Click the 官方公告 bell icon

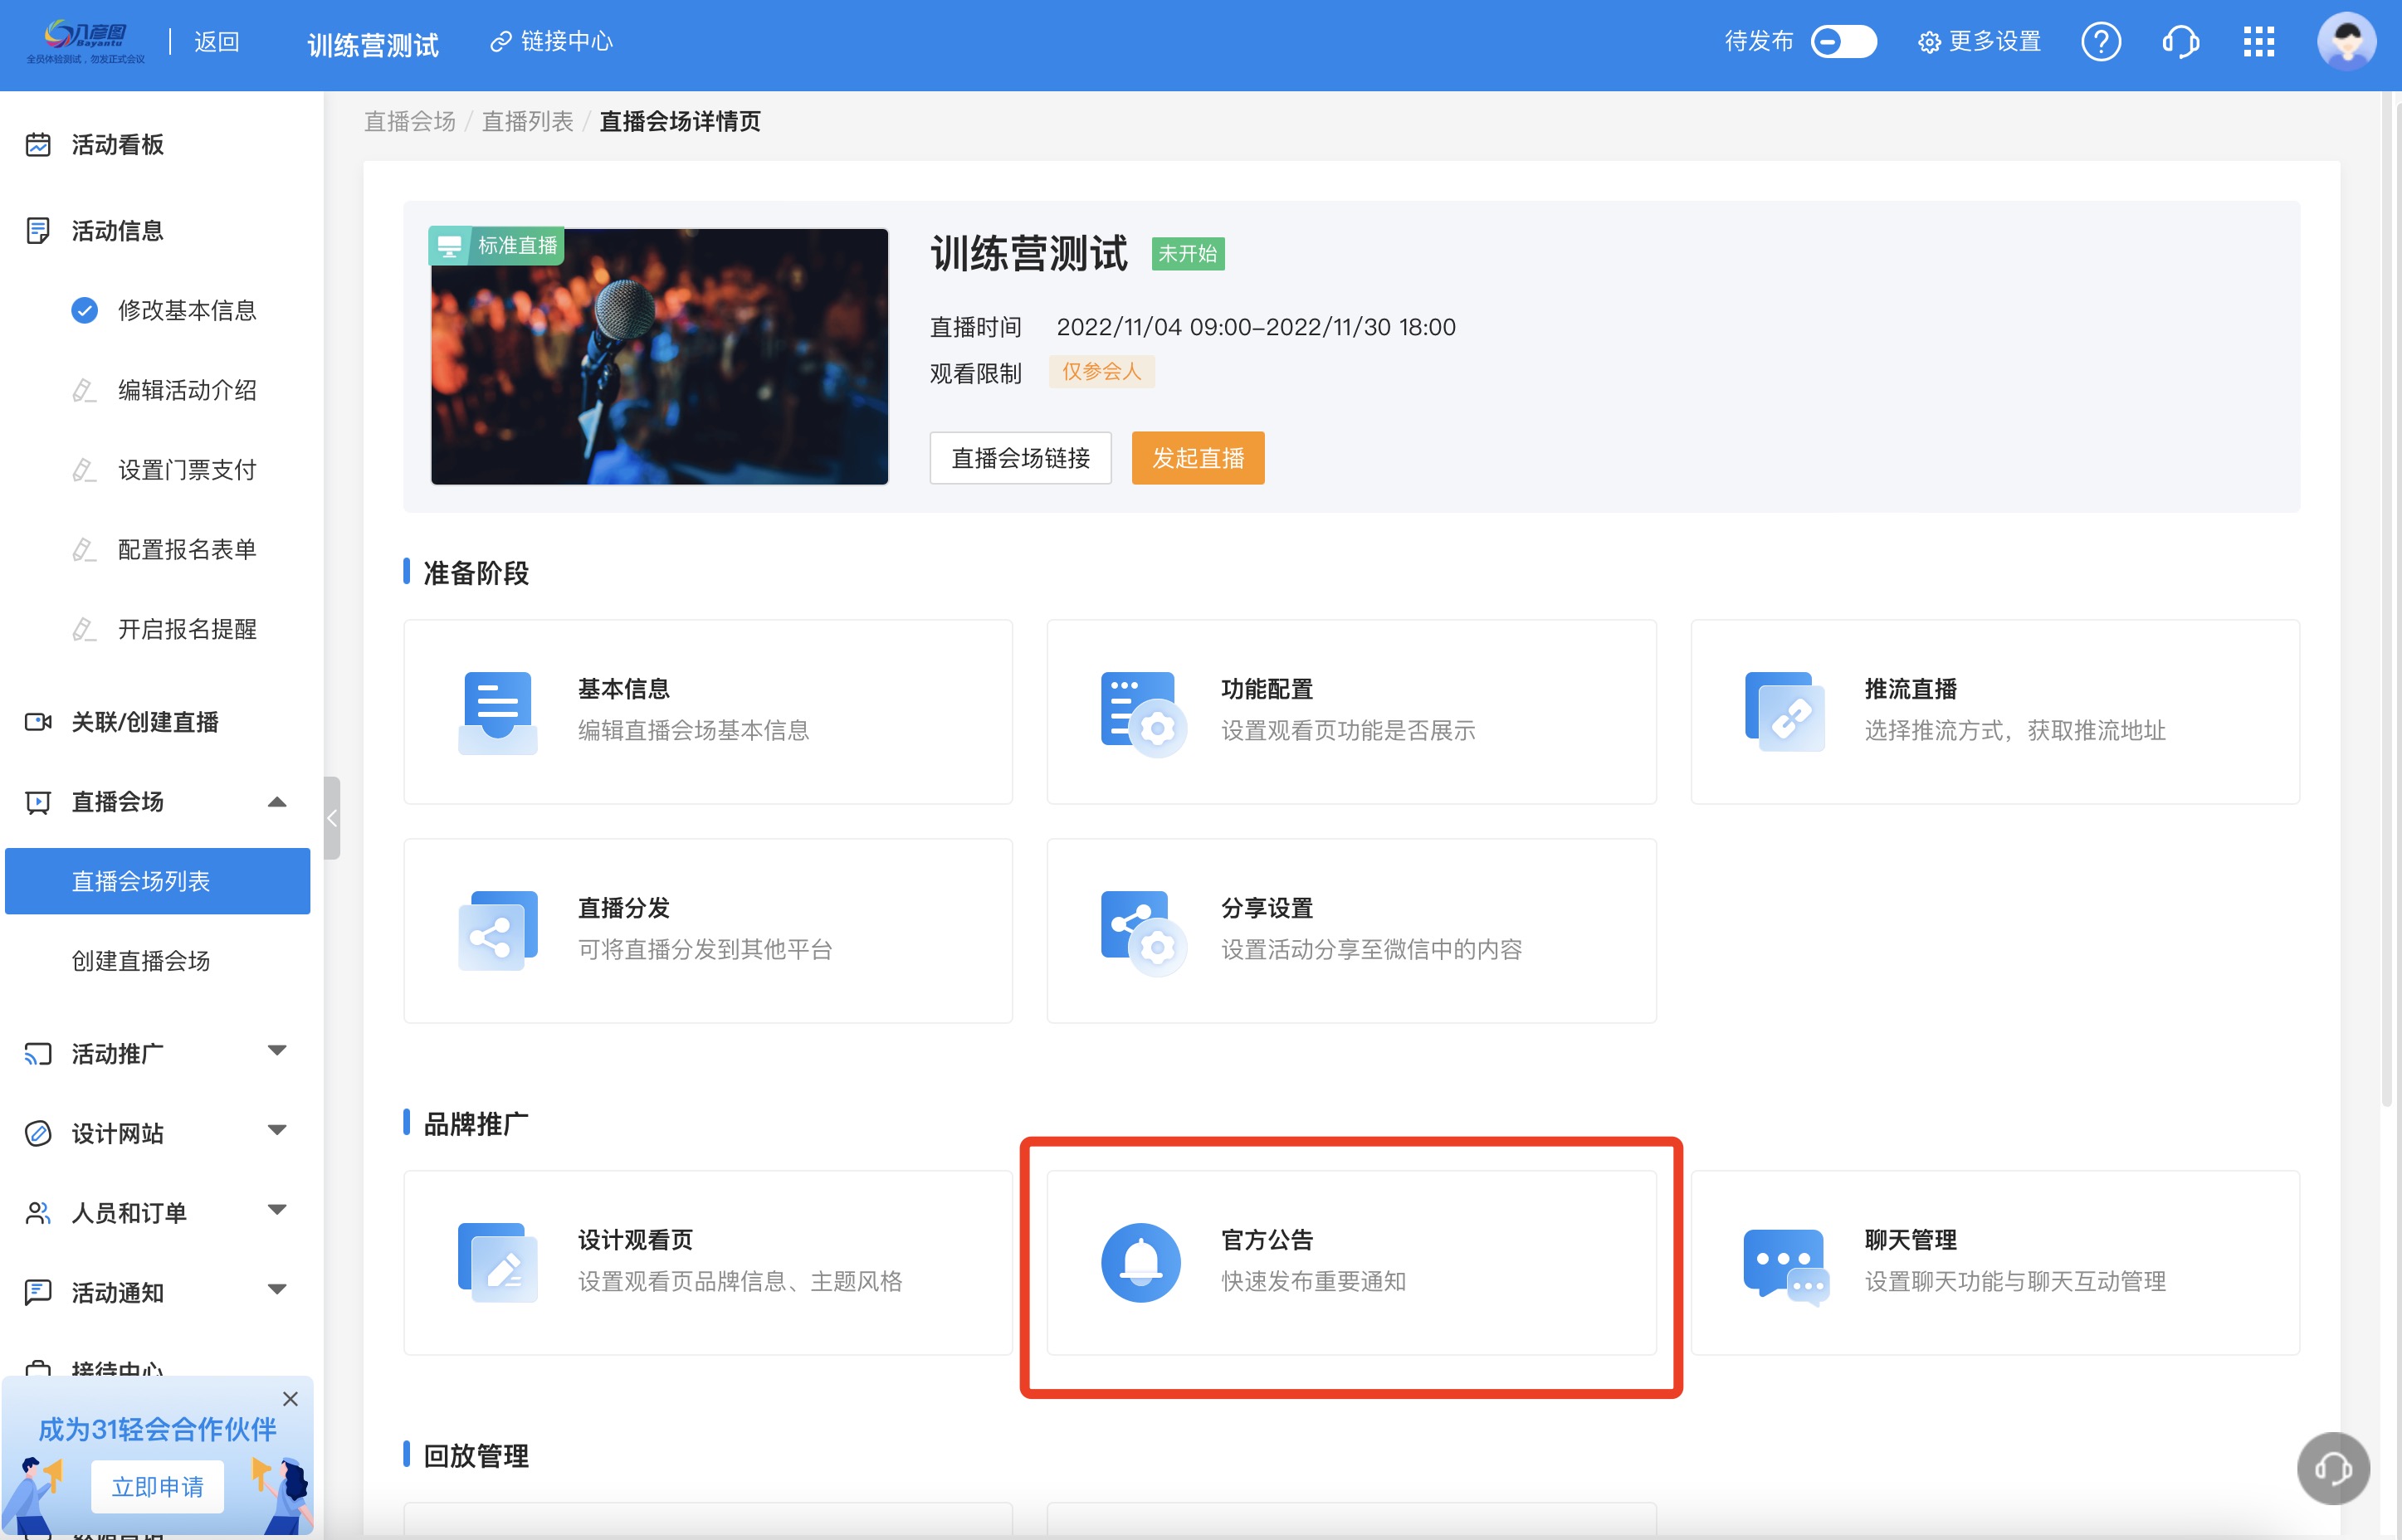pyautogui.click(x=1140, y=1262)
